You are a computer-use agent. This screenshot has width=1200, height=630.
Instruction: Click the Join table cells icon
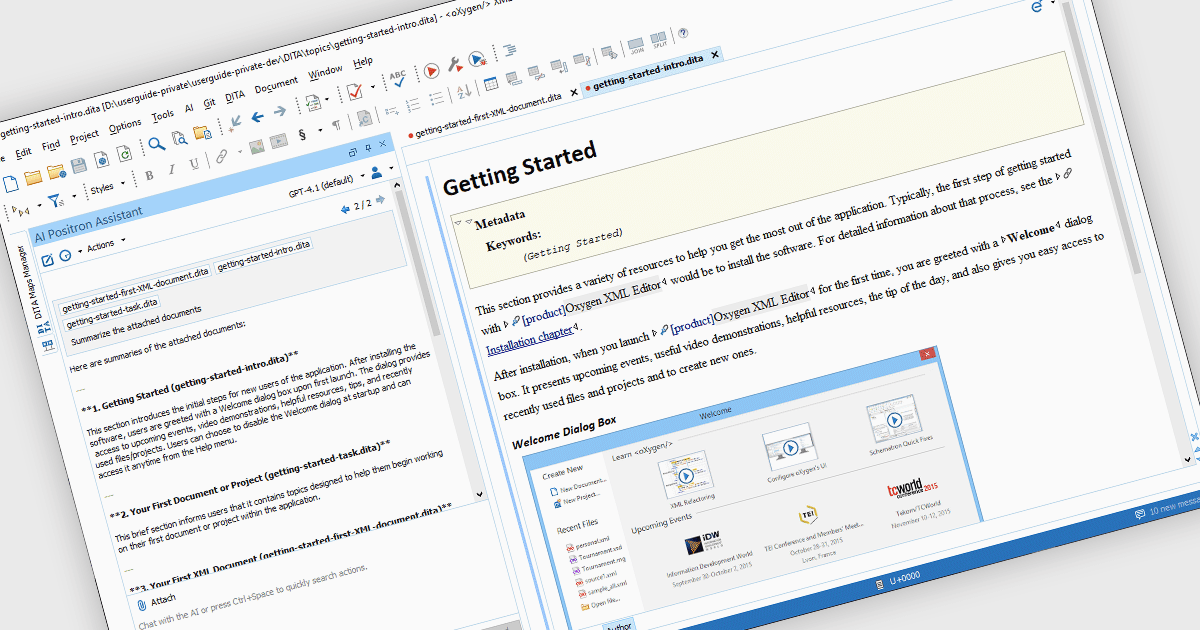pyautogui.click(x=636, y=48)
